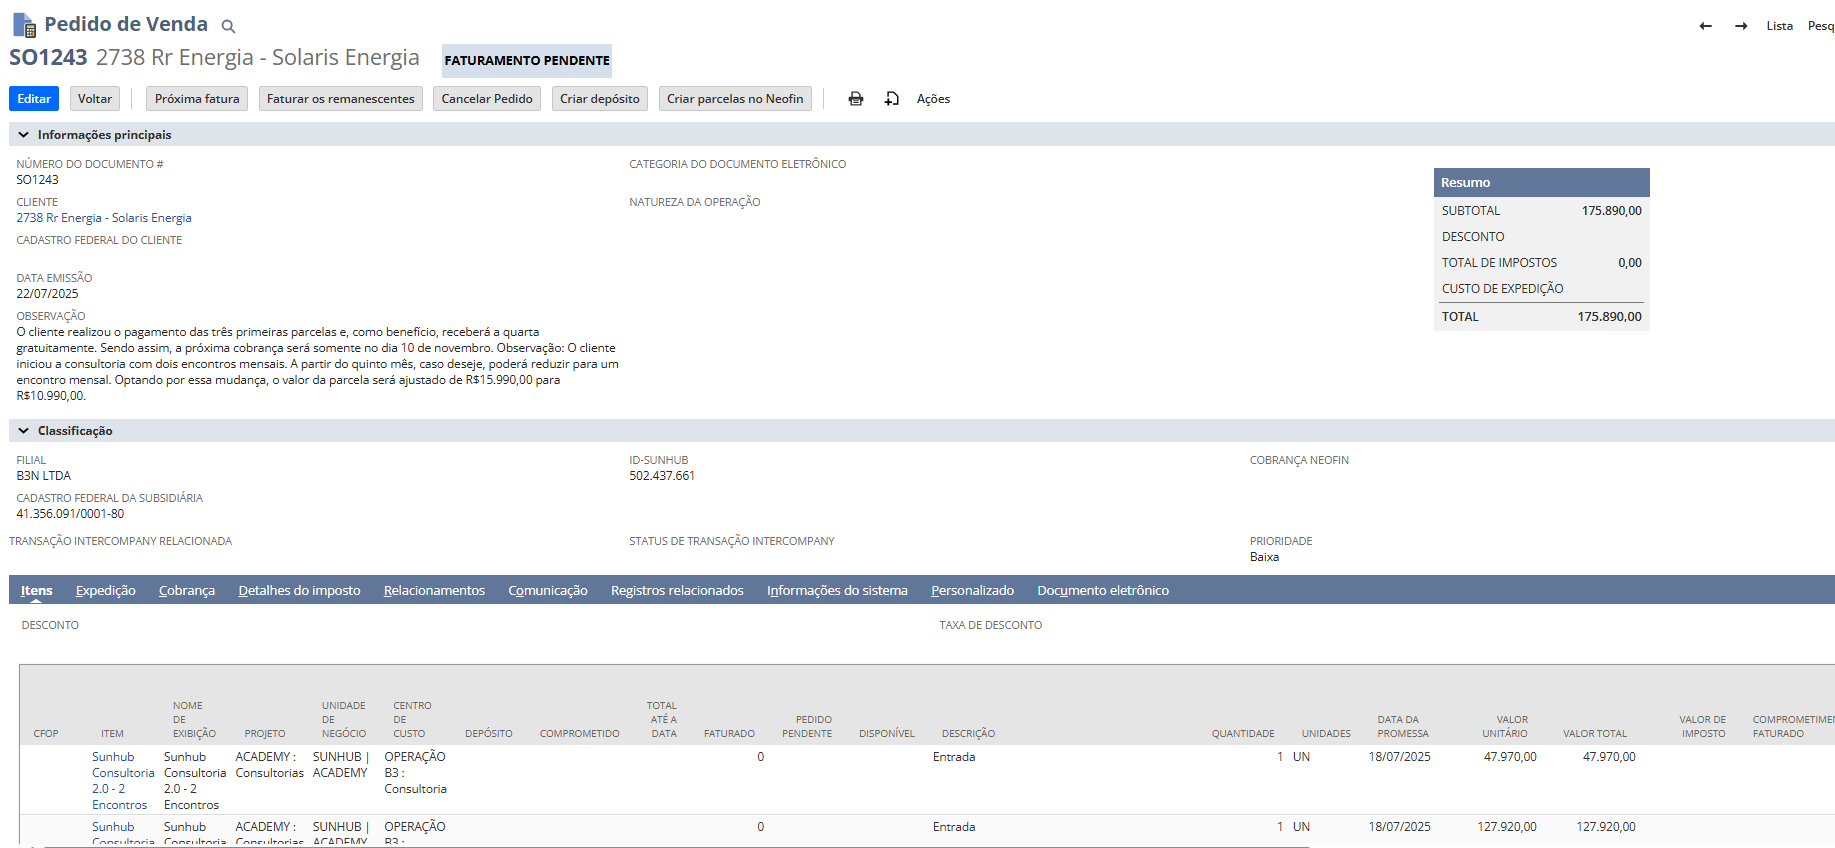Click Criar parcelas no Neofin button

(x=735, y=99)
